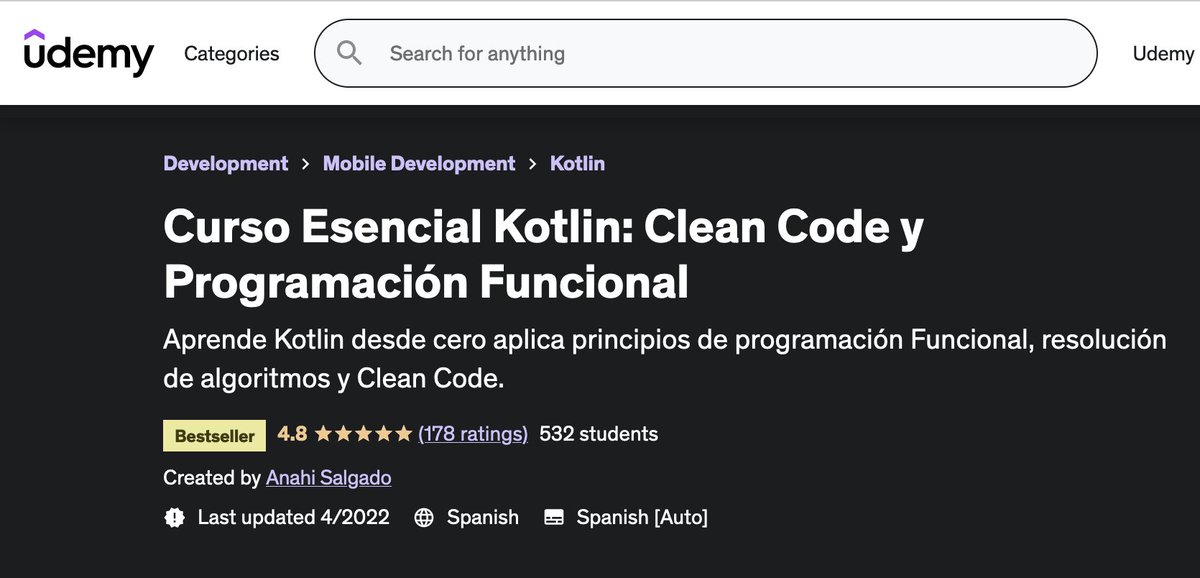
Task: Click 'Last updated 4/2022' text
Action: click(x=294, y=517)
